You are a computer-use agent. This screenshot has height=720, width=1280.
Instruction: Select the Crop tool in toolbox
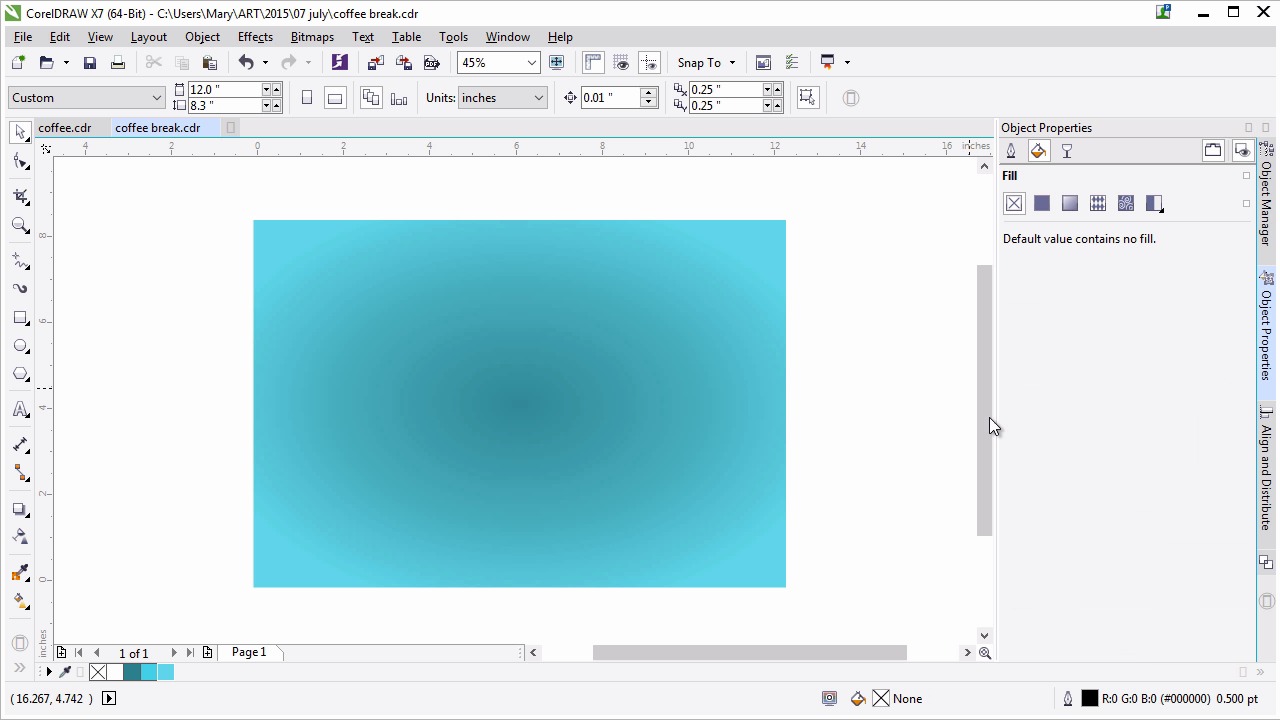pyautogui.click(x=20, y=196)
